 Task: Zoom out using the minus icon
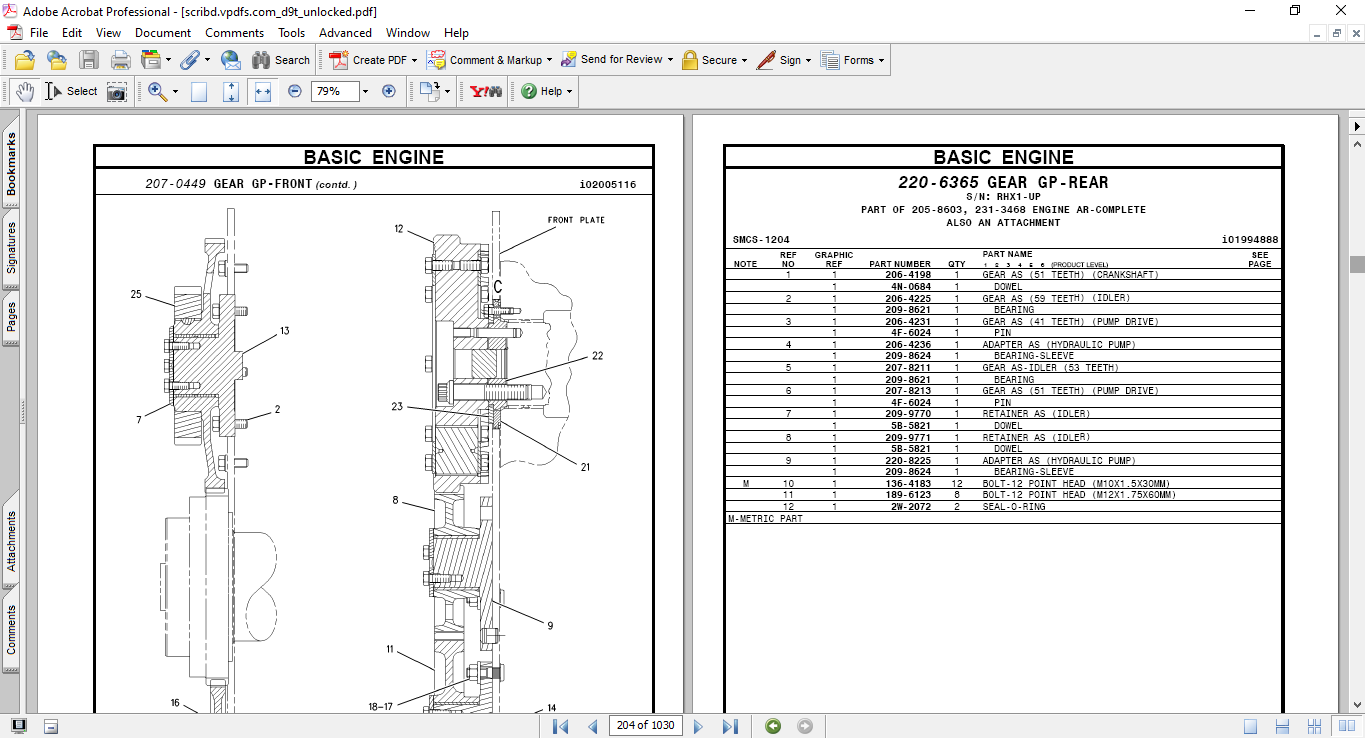[x=293, y=91]
